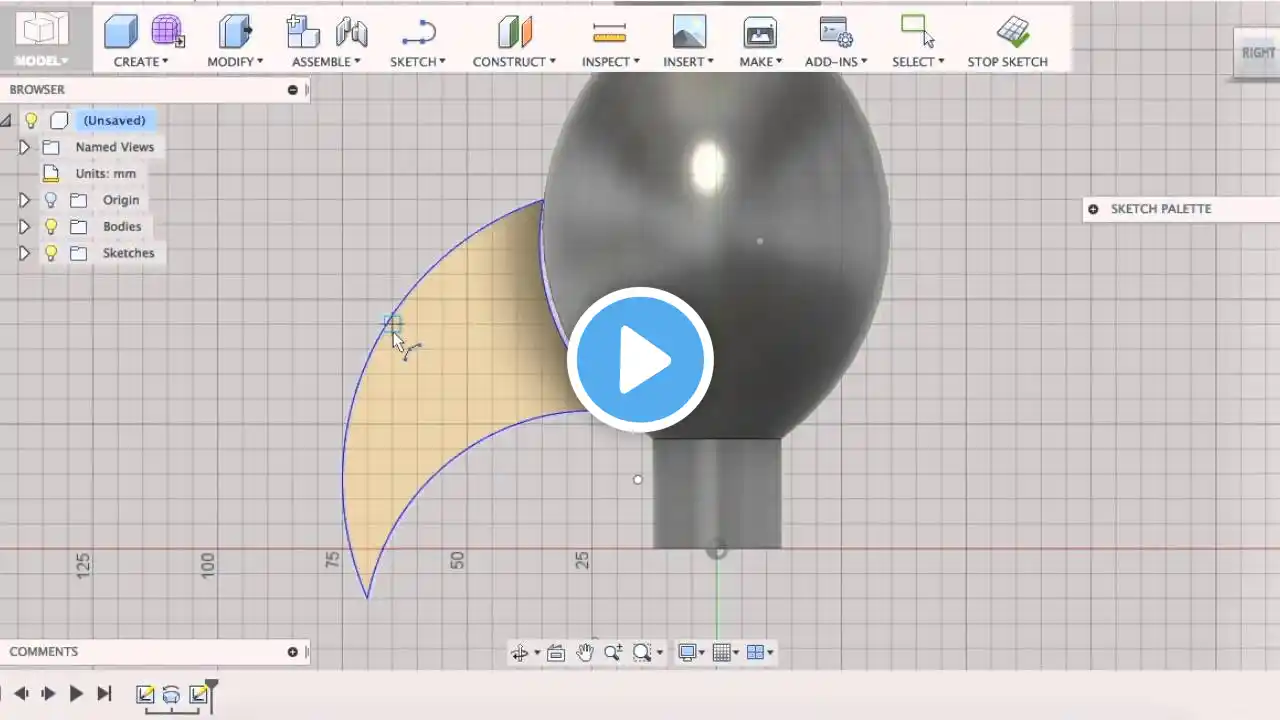
Task: Open the ADD-INS menu
Action: pyautogui.click(x=836, y=62)
